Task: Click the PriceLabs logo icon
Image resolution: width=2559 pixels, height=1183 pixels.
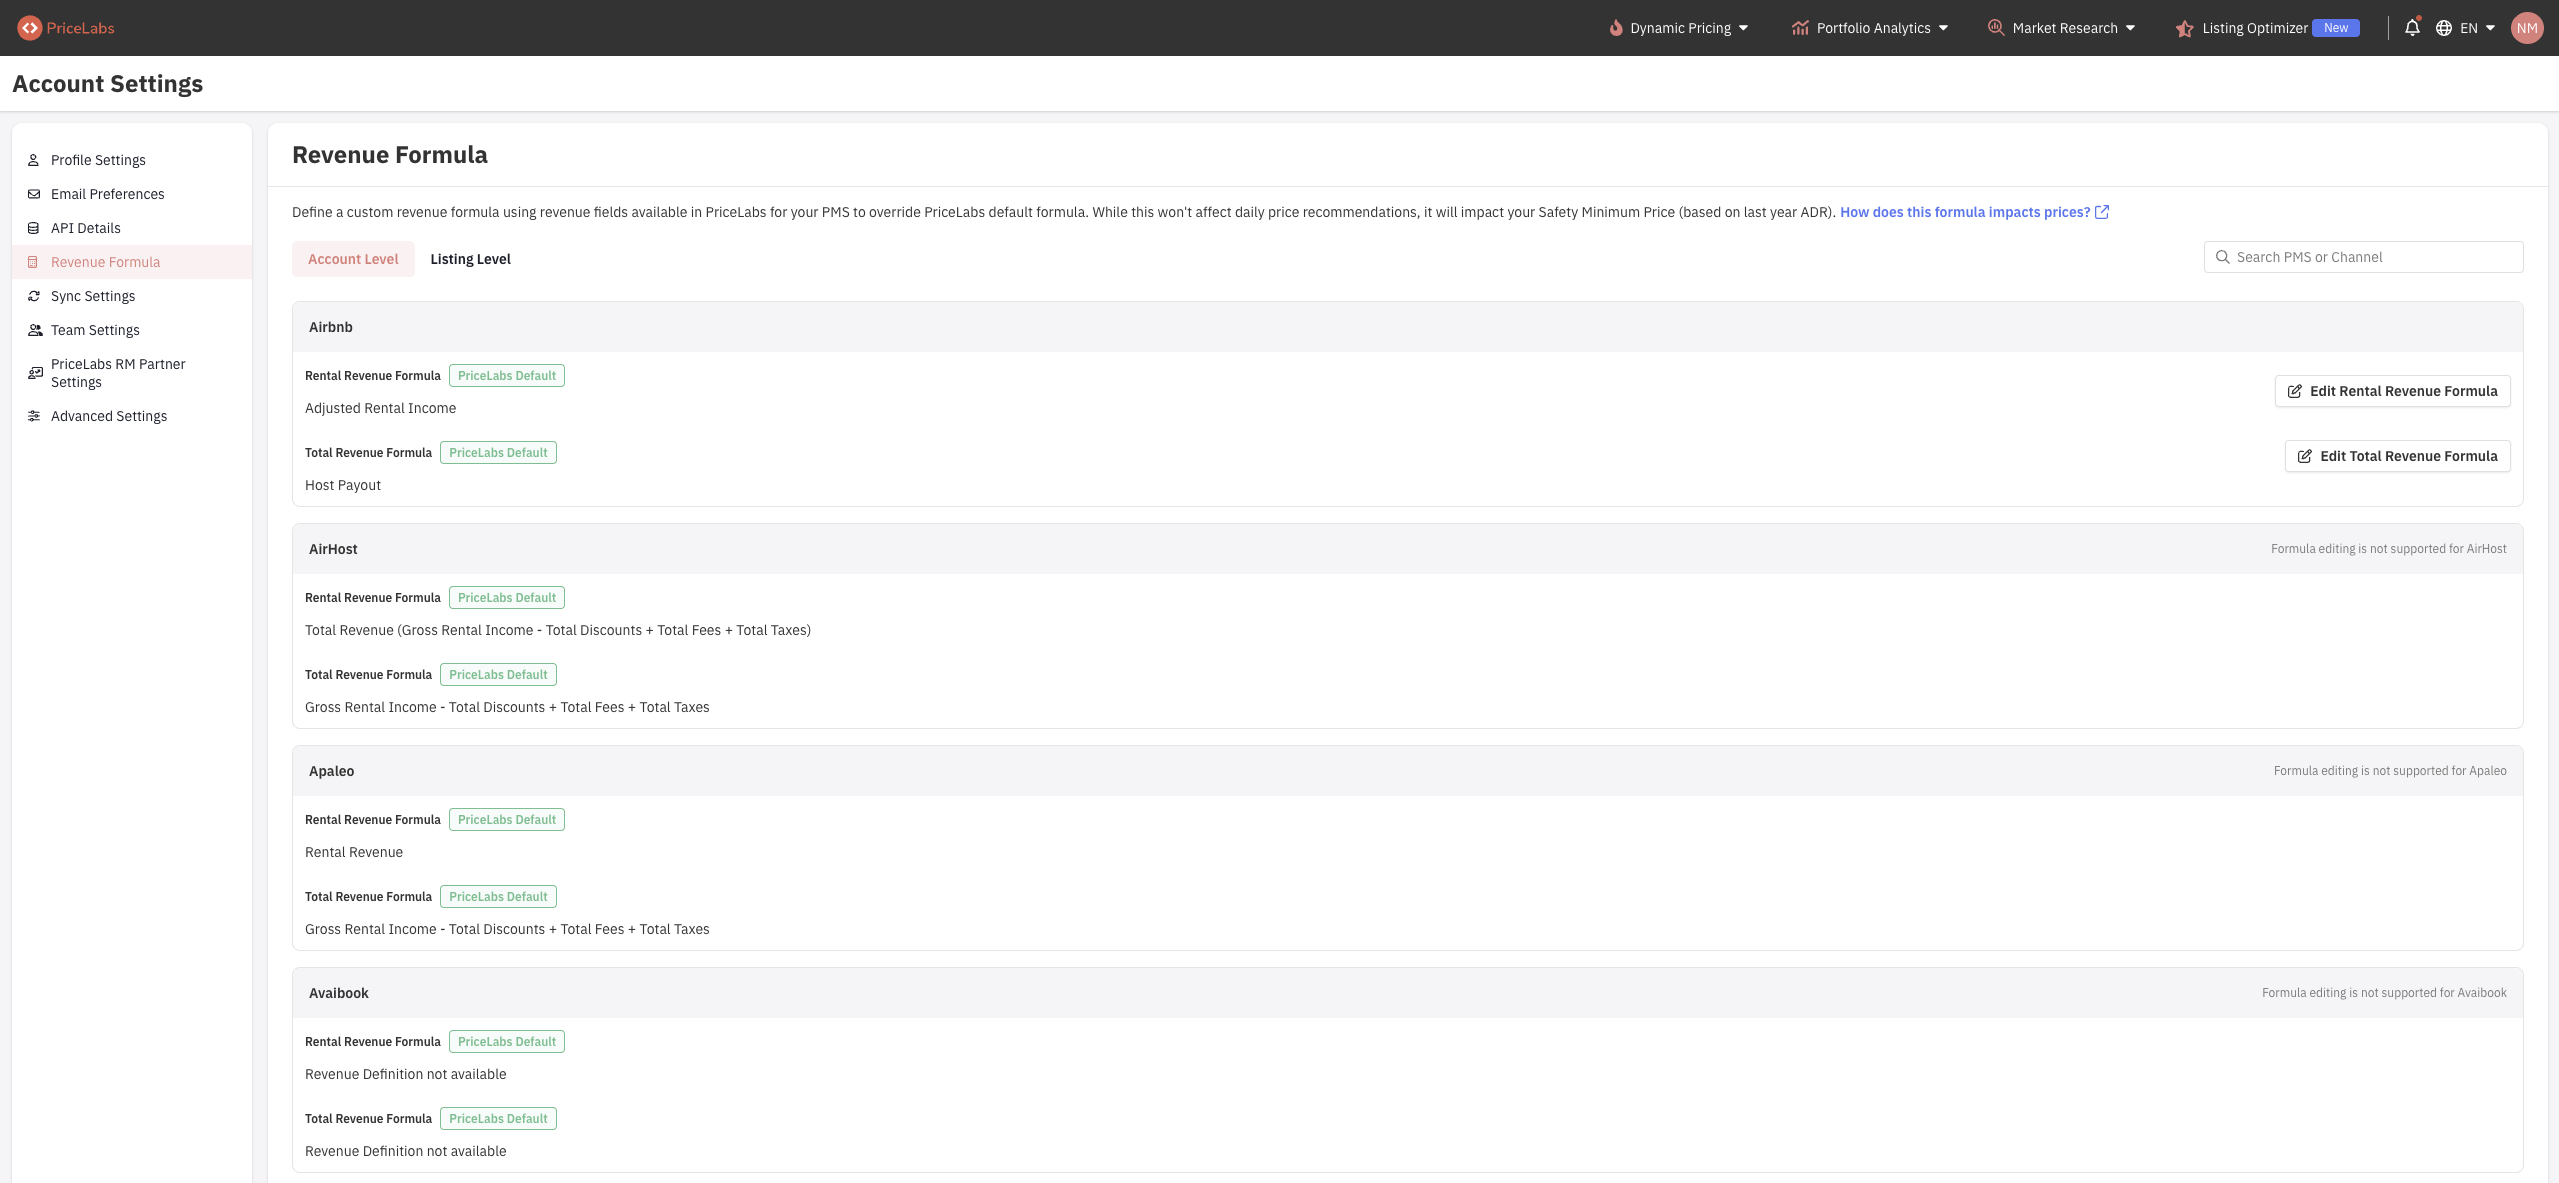Action: (29, 28)
